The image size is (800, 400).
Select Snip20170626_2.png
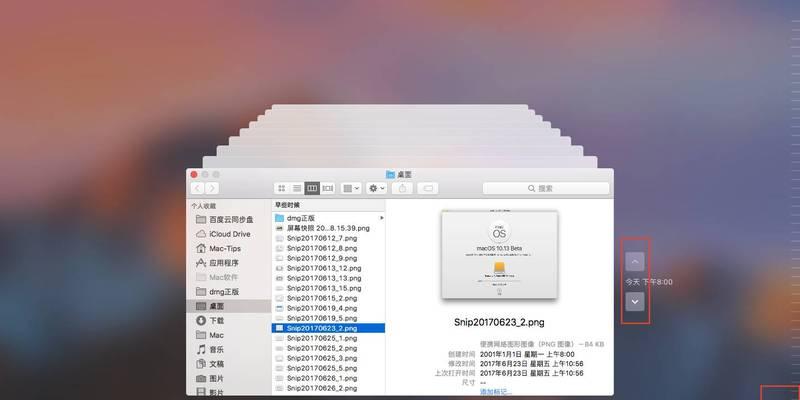(x=329, y=388)
